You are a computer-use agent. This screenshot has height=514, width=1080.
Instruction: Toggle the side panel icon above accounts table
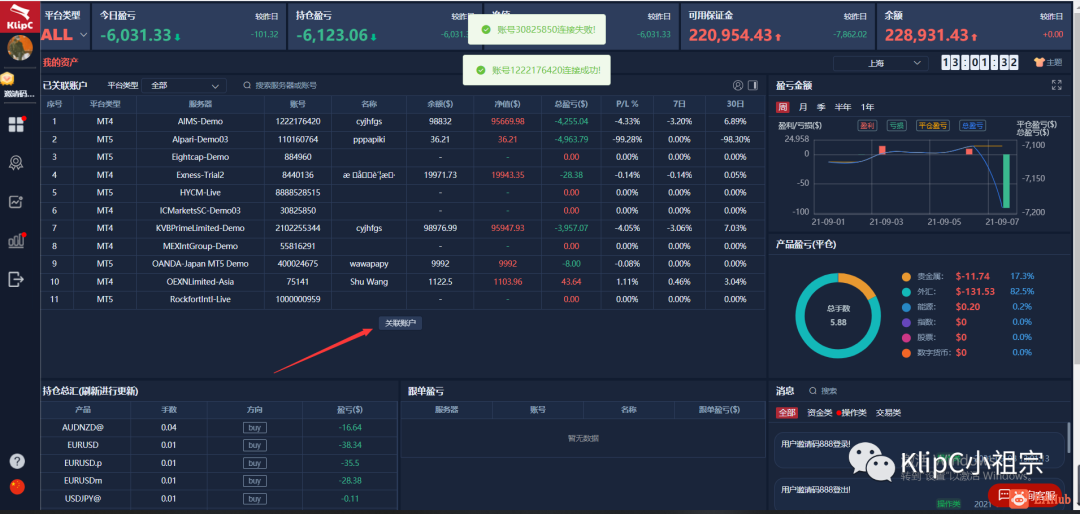pos(753,85)
